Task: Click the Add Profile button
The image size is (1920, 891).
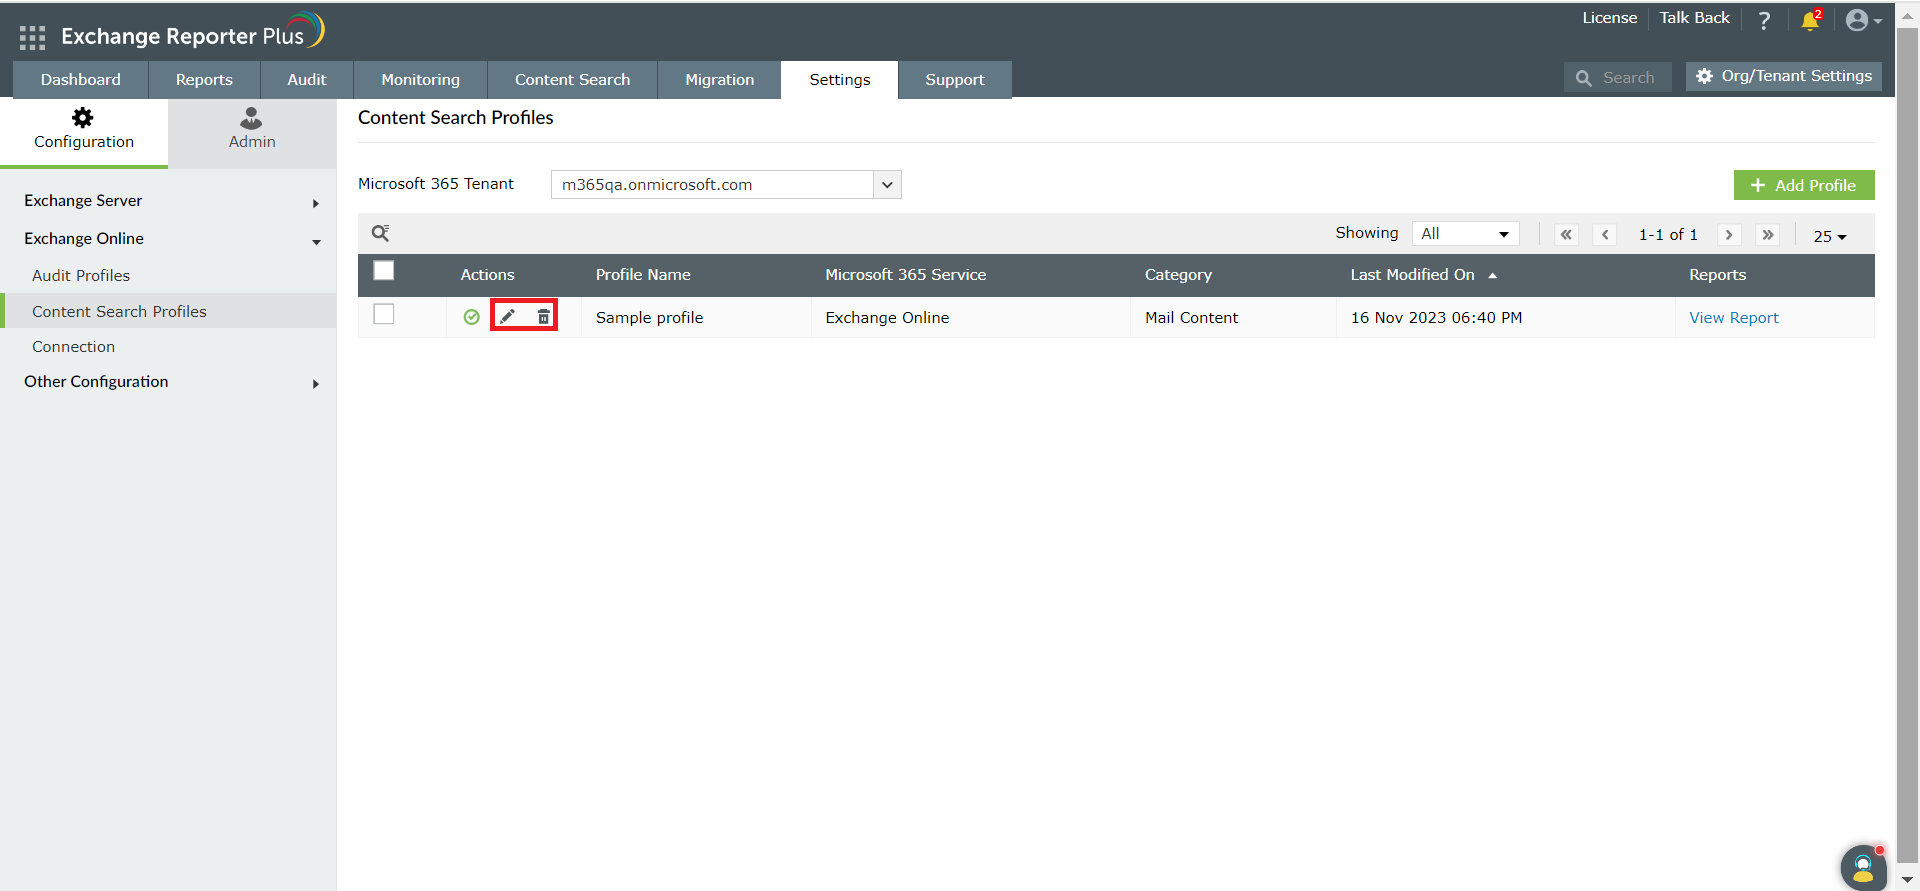Action: pyautogui.click(x=1804, y=185)
